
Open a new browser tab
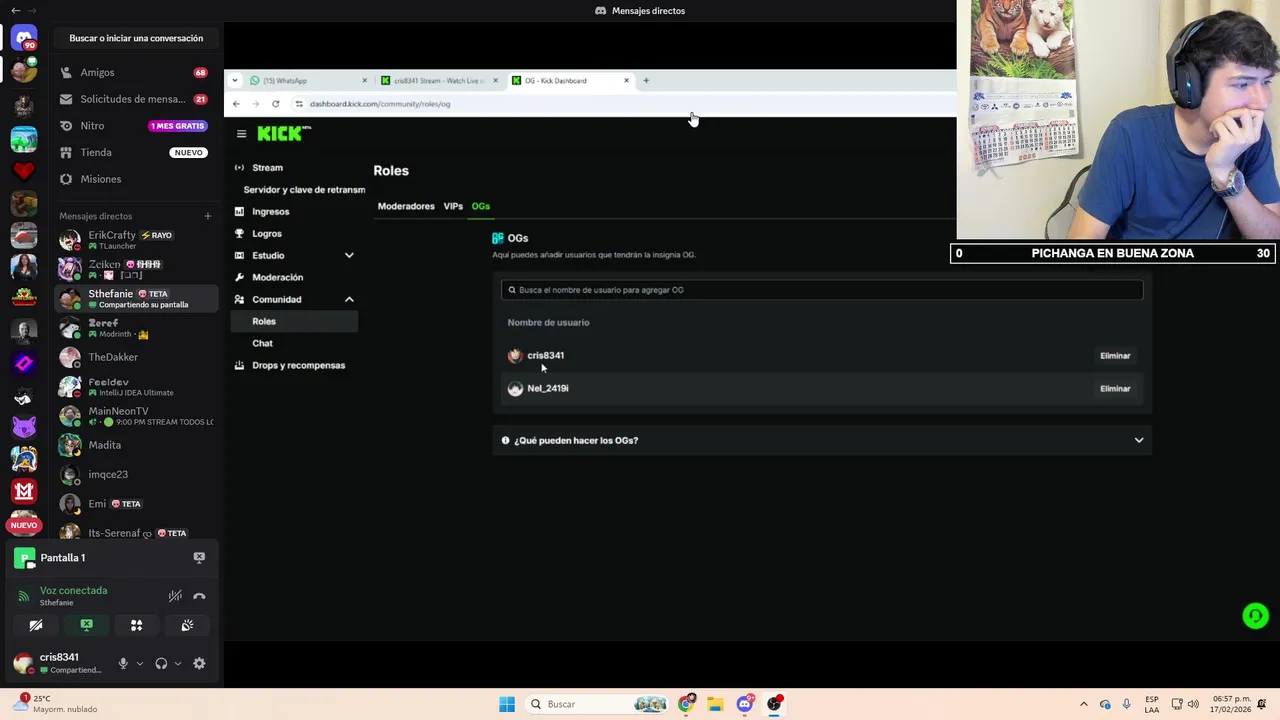[646, 80]
